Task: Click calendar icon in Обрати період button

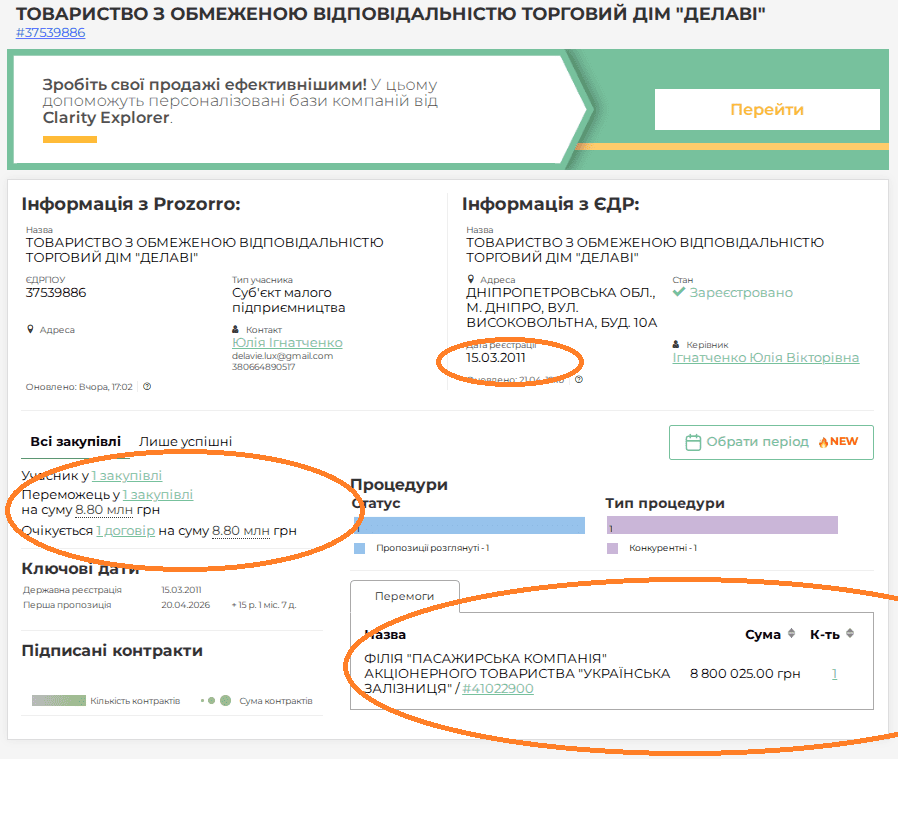Action: pos(693,442)
